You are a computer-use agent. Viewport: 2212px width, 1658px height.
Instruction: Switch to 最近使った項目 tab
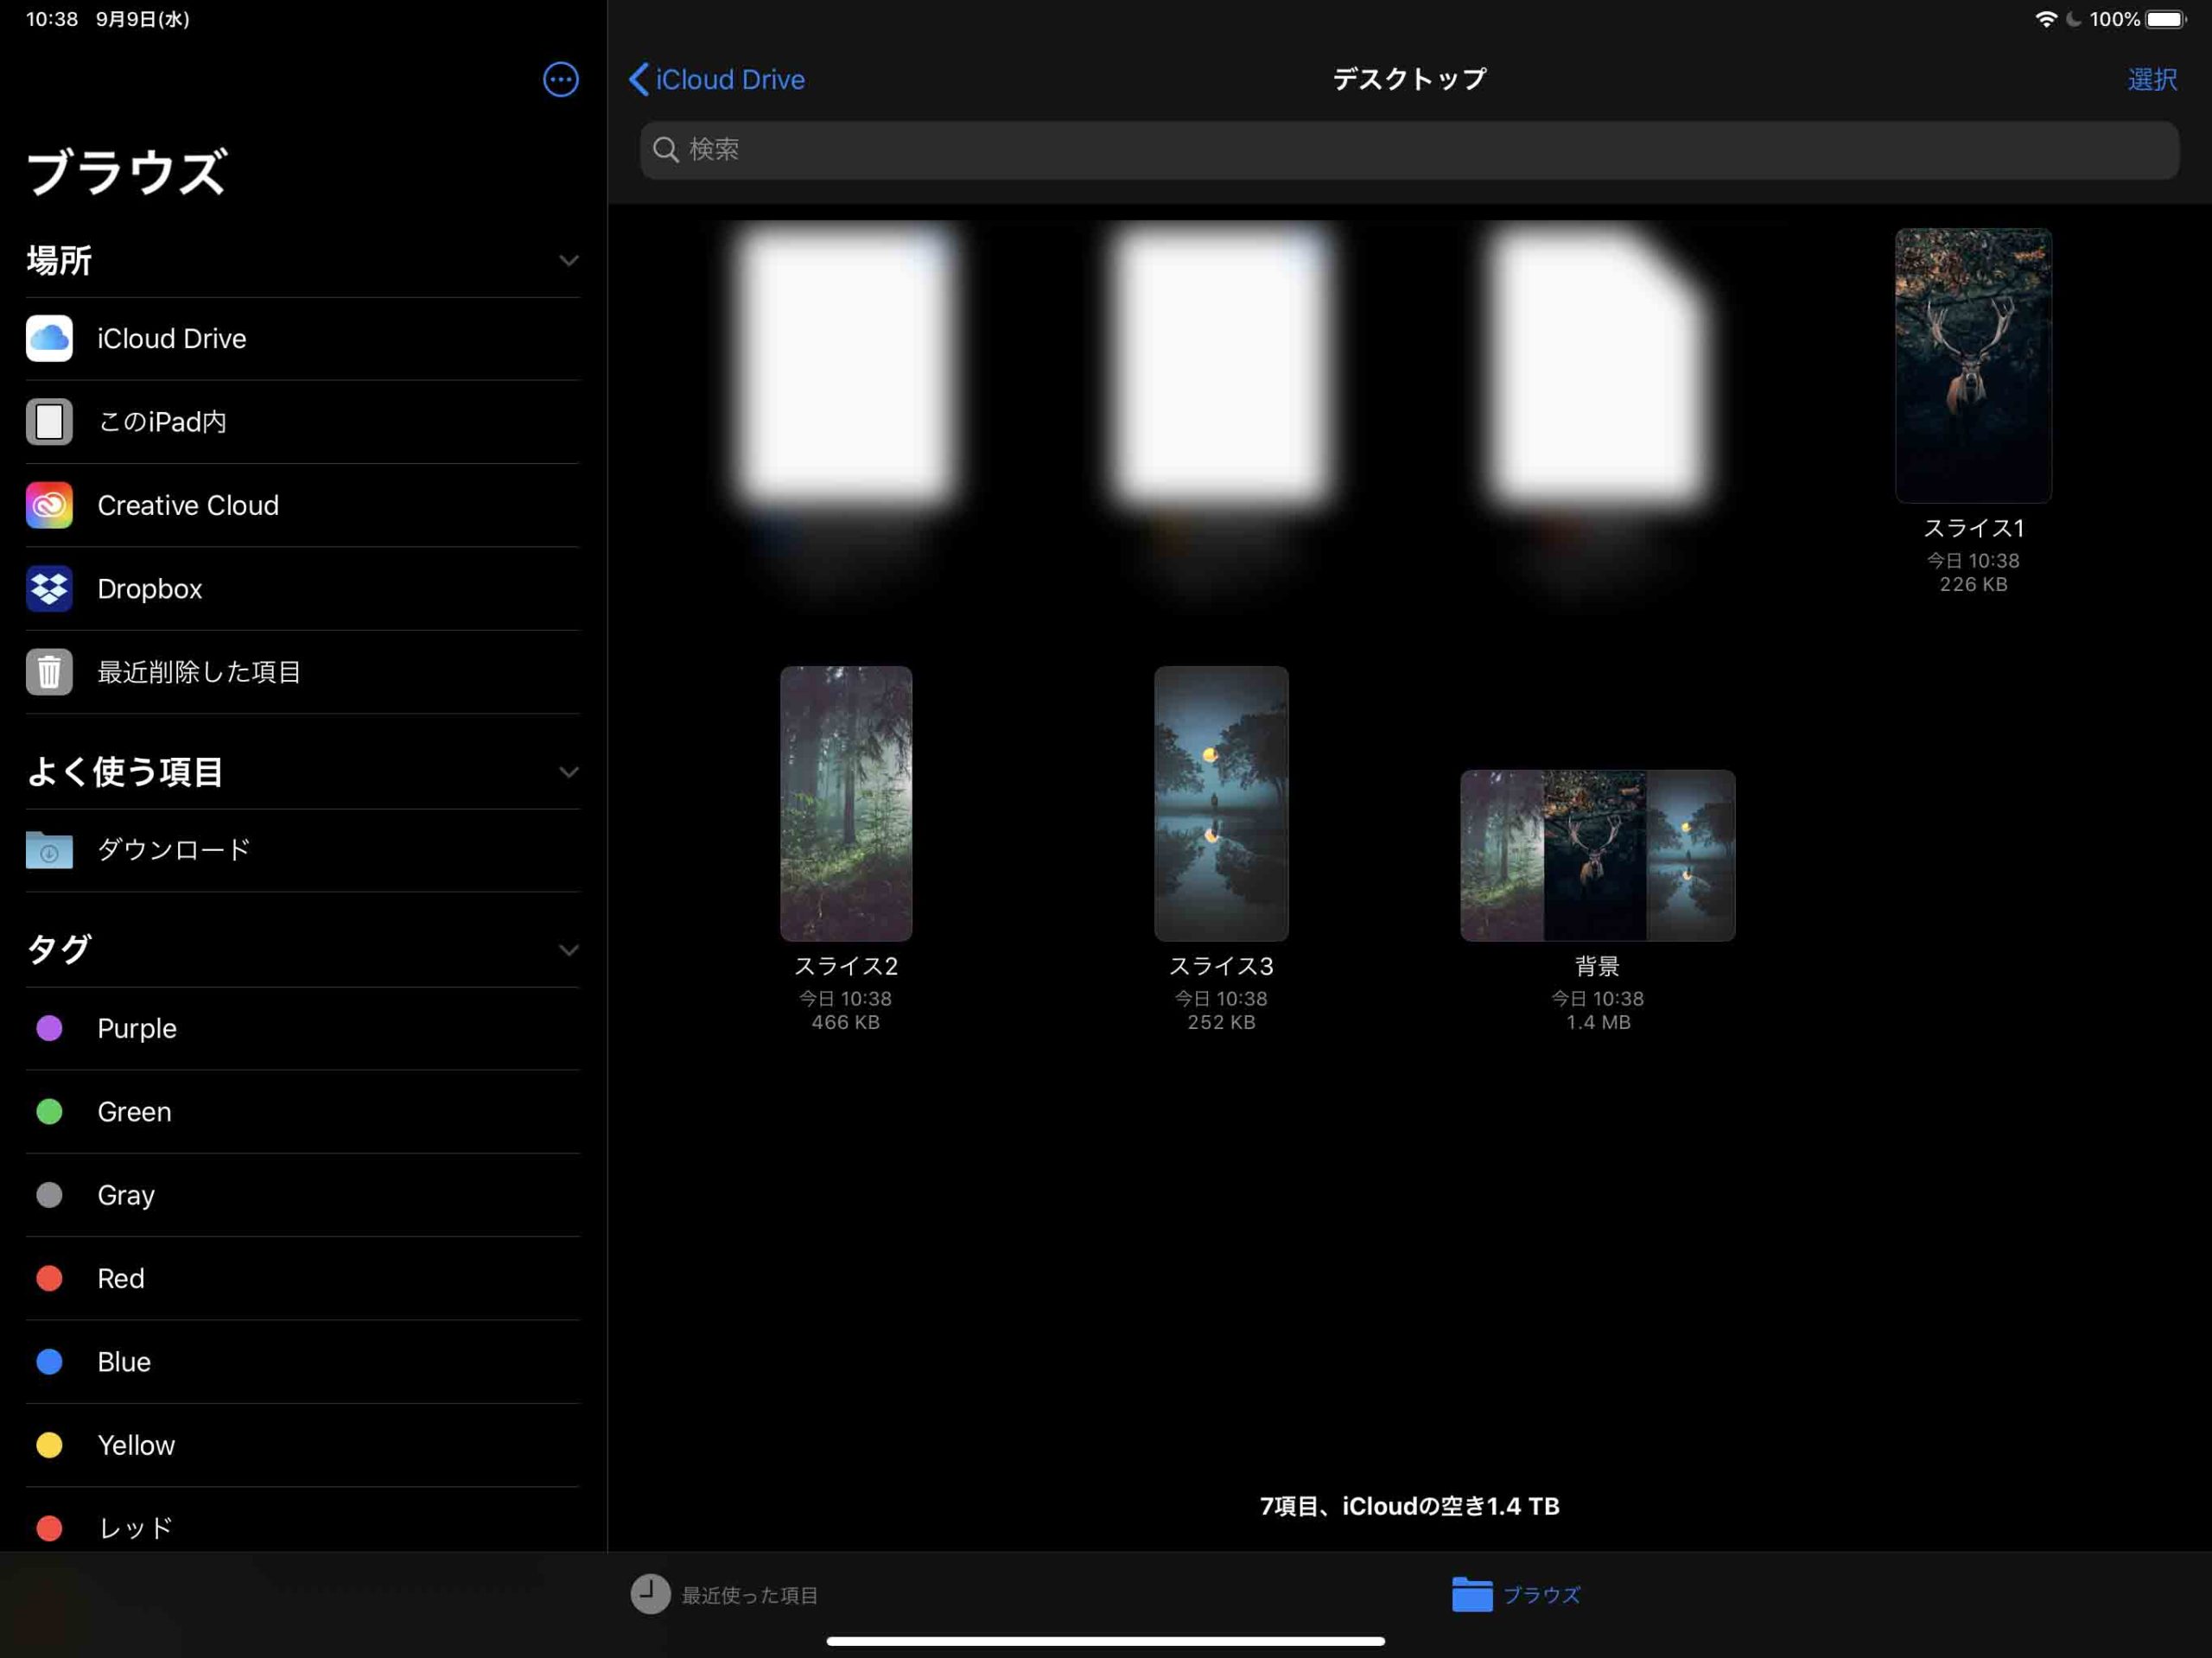[x=724, y=1594]
